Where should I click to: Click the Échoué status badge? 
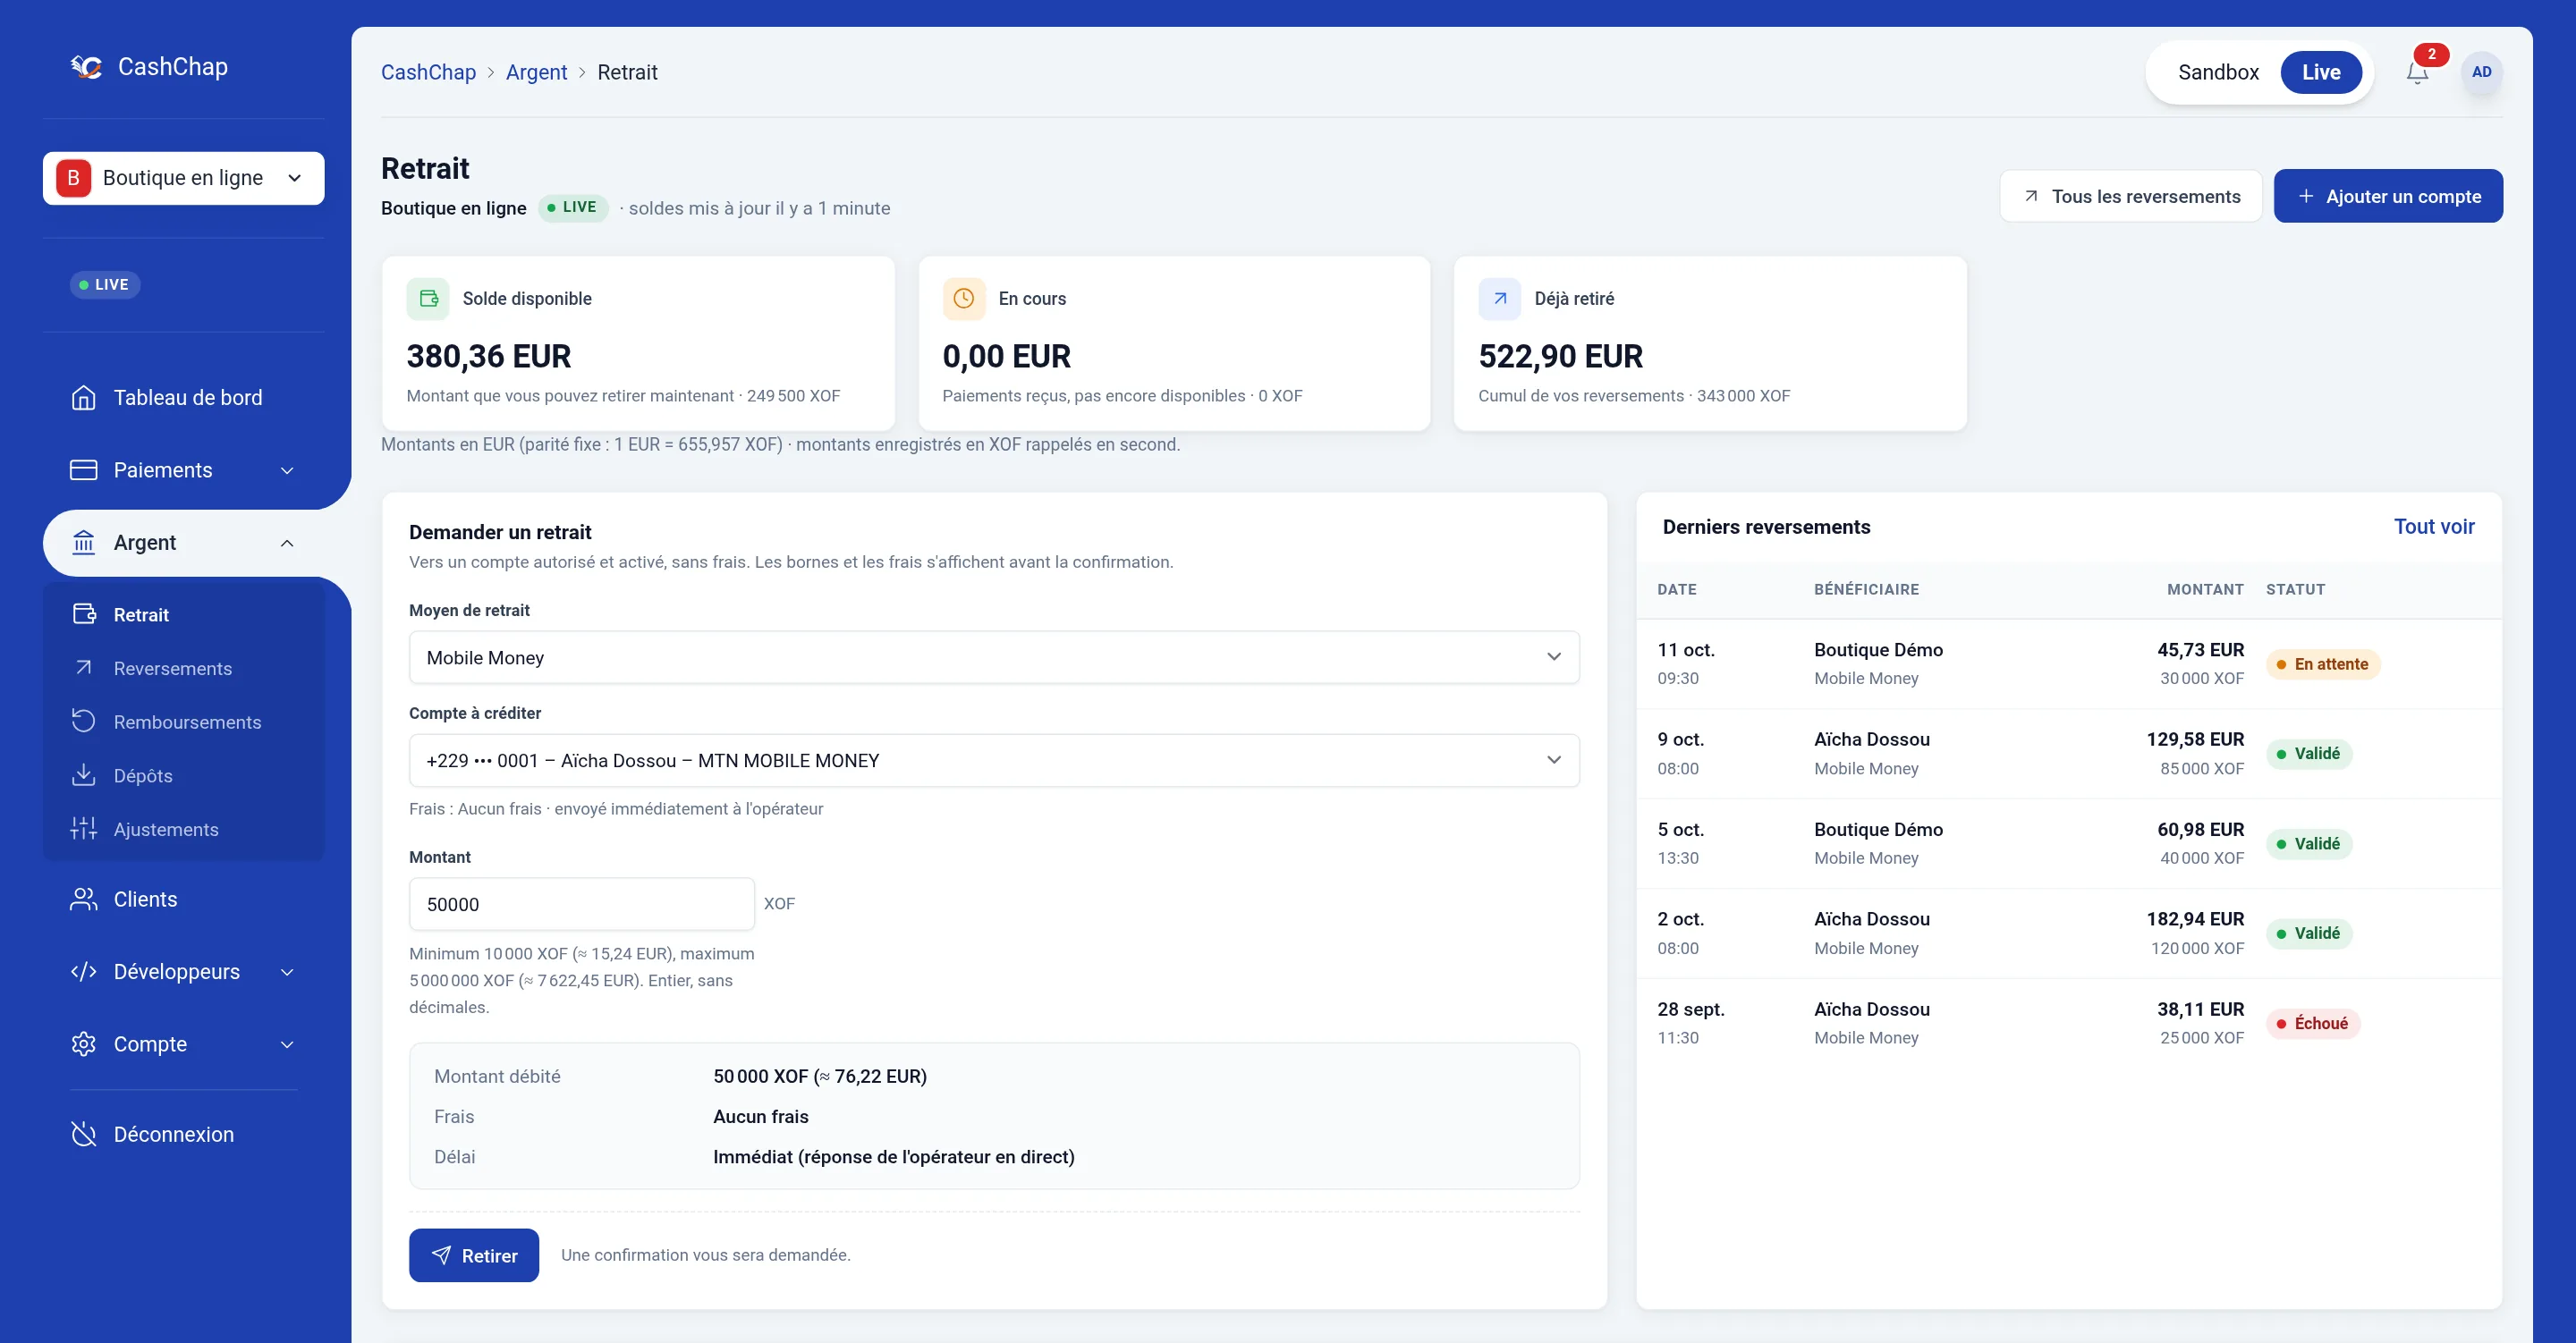click(x=2313, y=1023)
